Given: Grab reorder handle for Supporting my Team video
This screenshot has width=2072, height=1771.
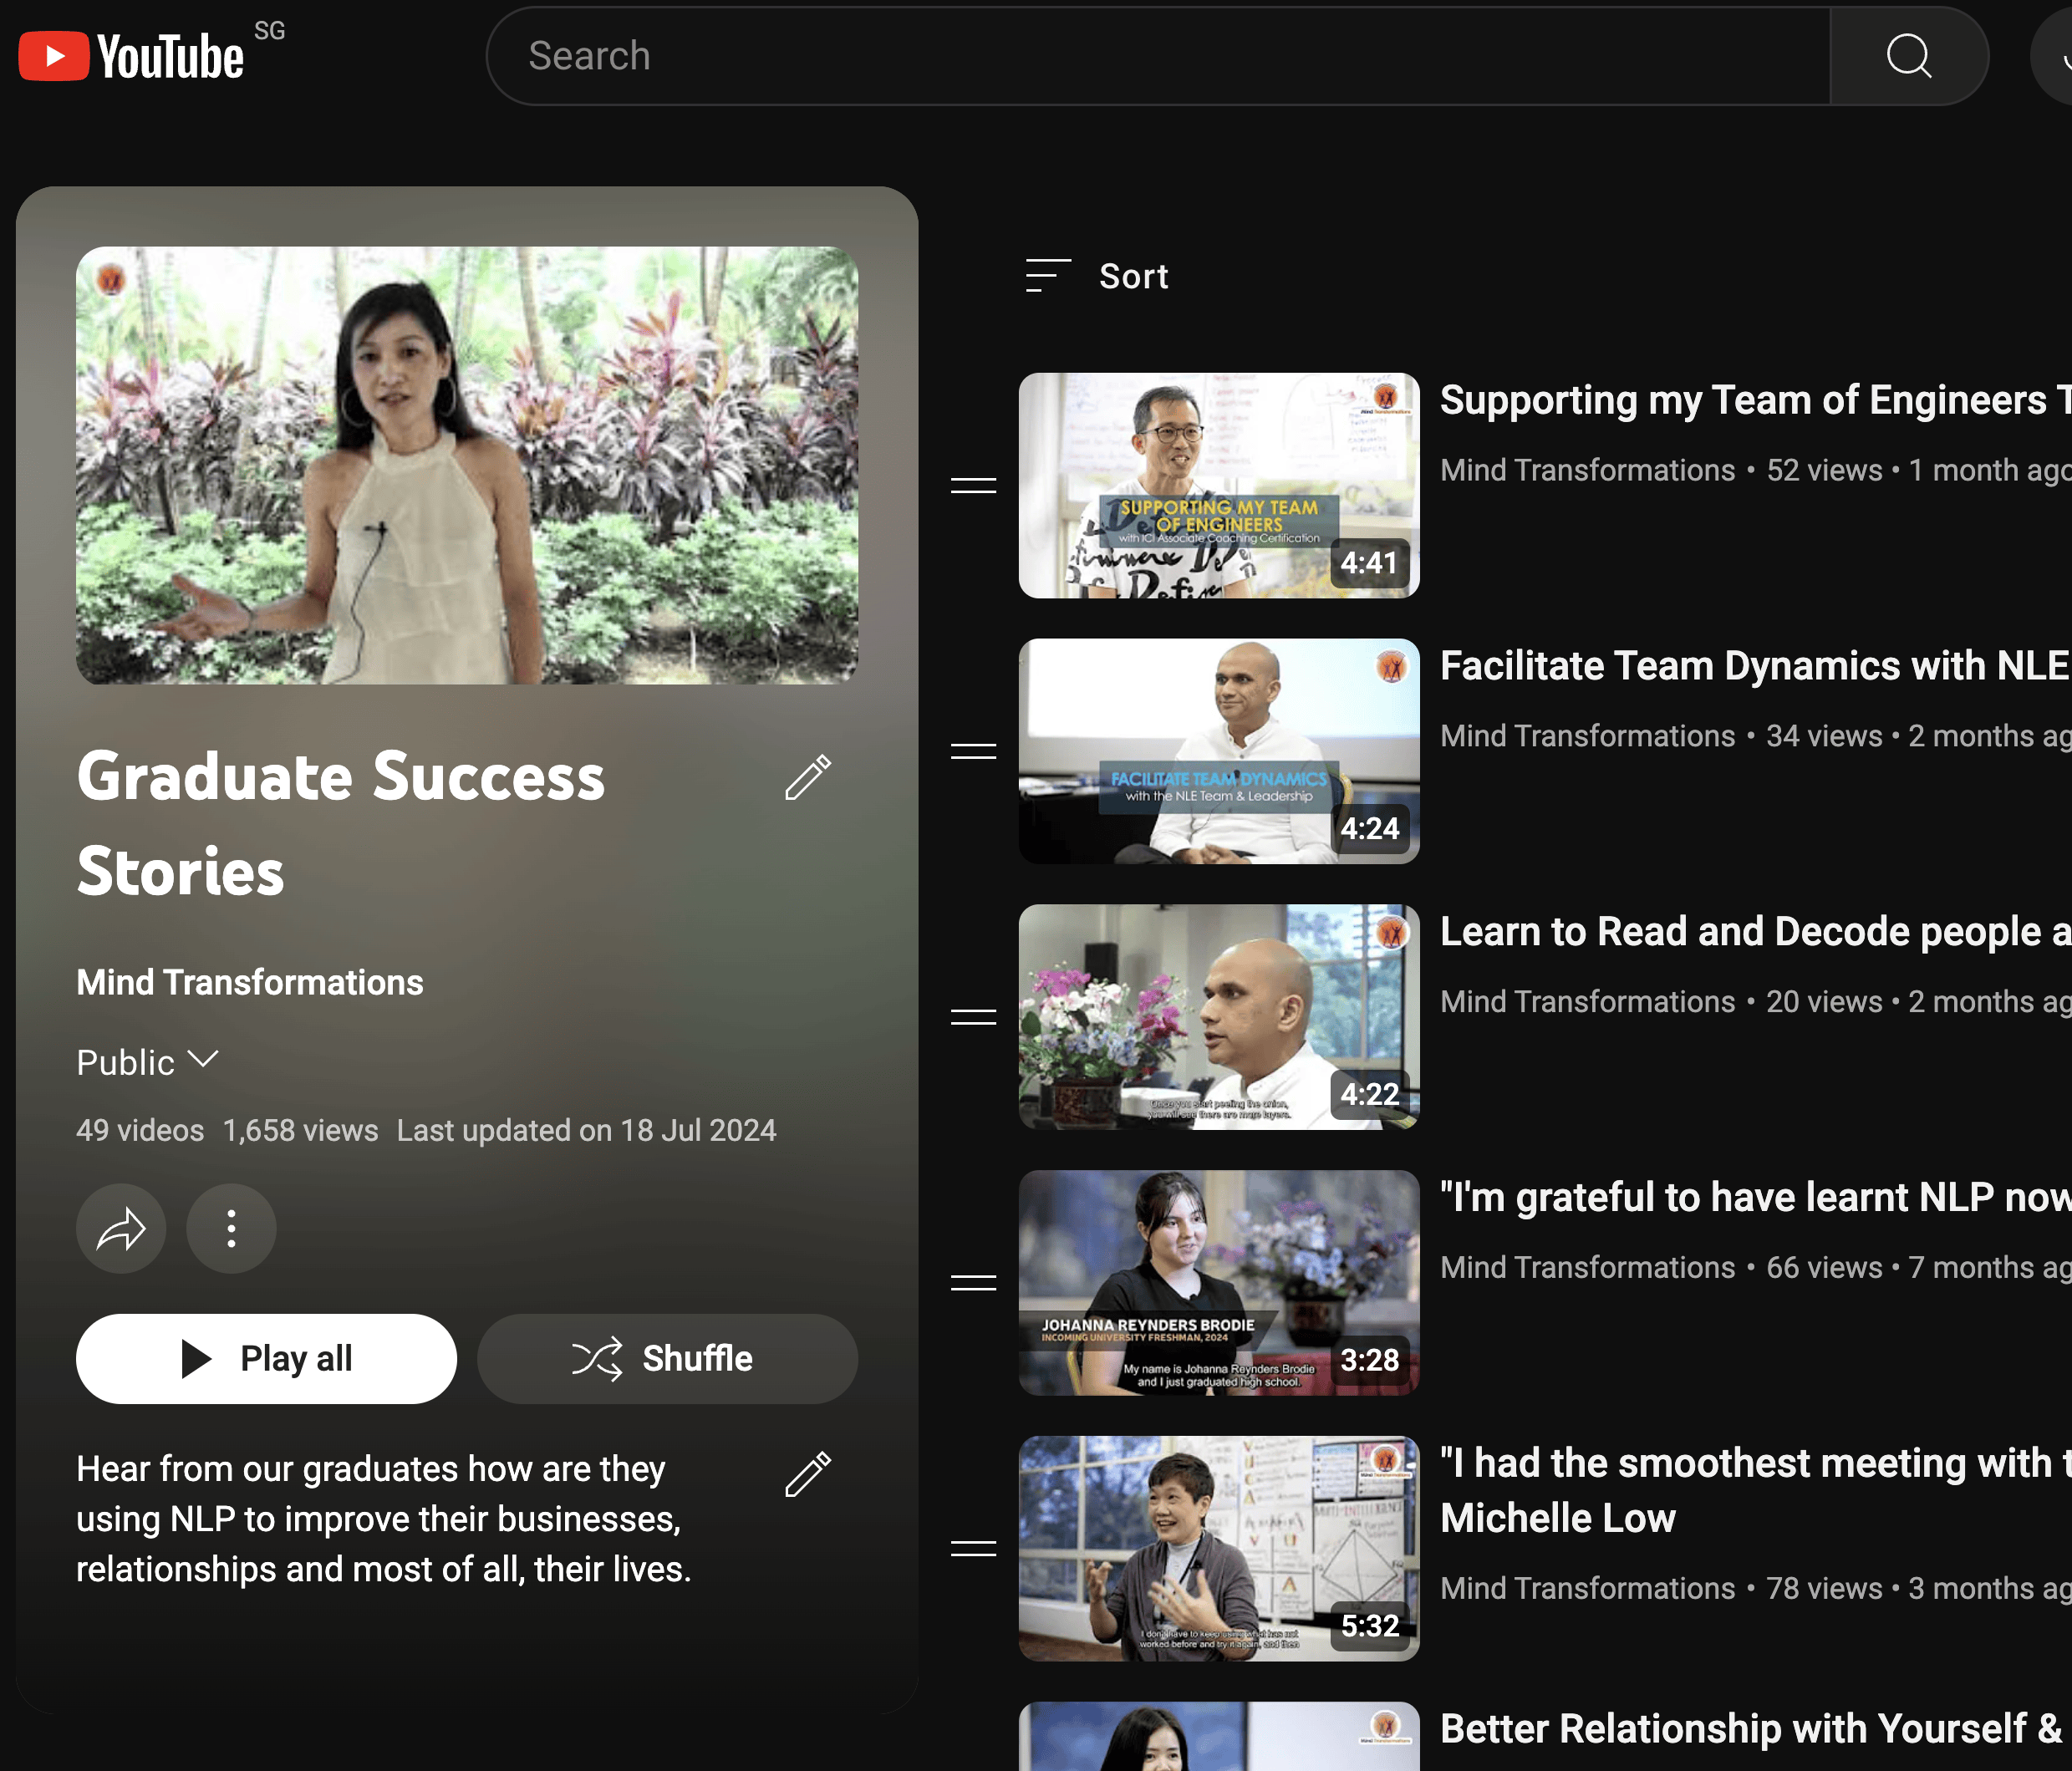Looking at the screenshot, I should pos(973,486).
